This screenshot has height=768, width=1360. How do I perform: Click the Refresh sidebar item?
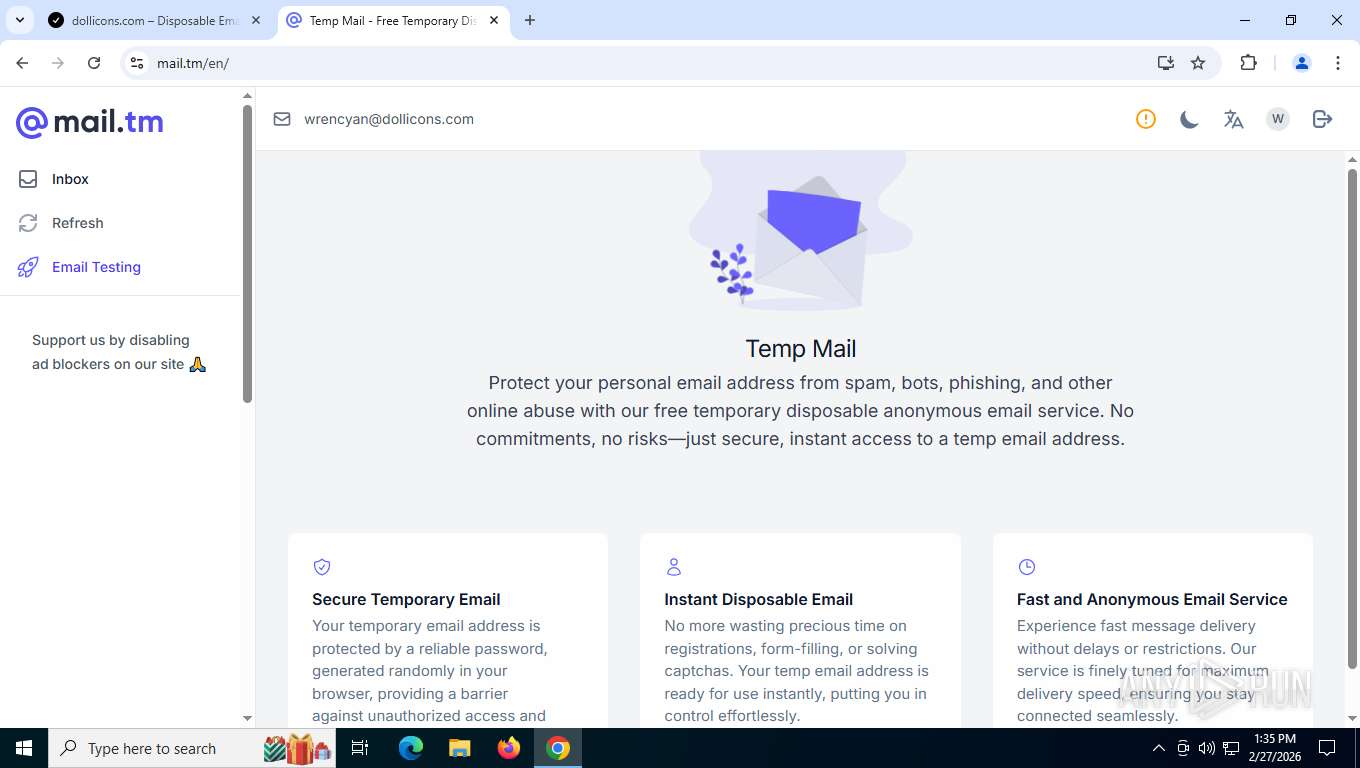(x=77, y=223)
